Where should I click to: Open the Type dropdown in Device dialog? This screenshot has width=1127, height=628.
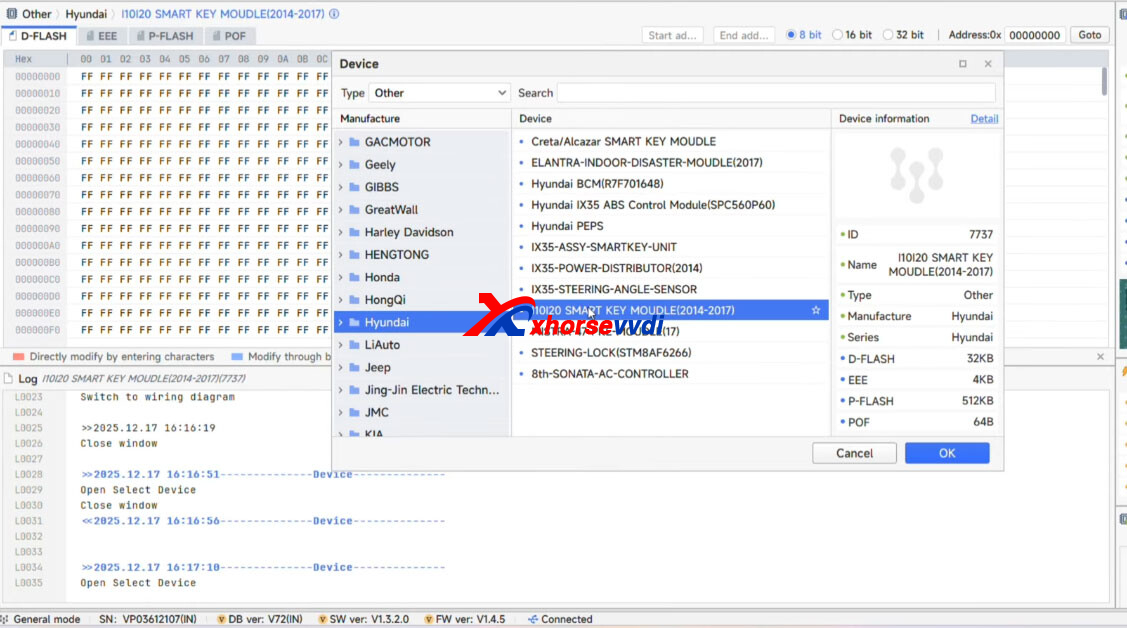(440, 92)
